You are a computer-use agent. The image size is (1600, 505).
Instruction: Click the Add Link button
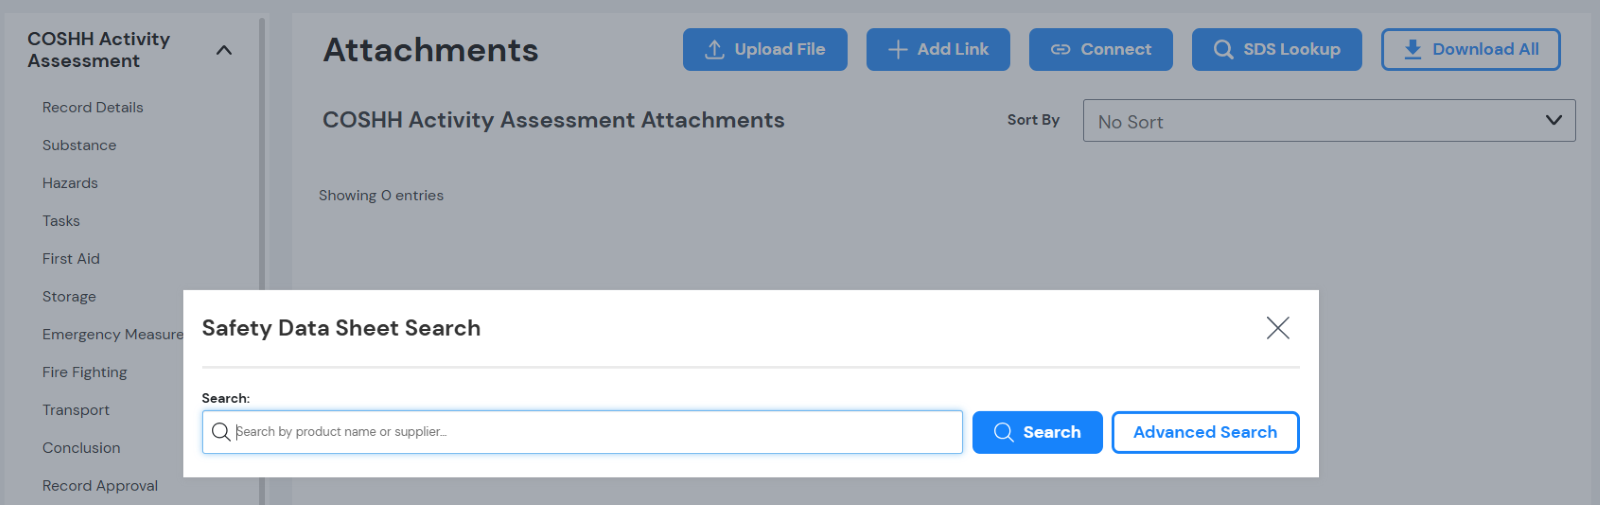(x=938, y=49)
